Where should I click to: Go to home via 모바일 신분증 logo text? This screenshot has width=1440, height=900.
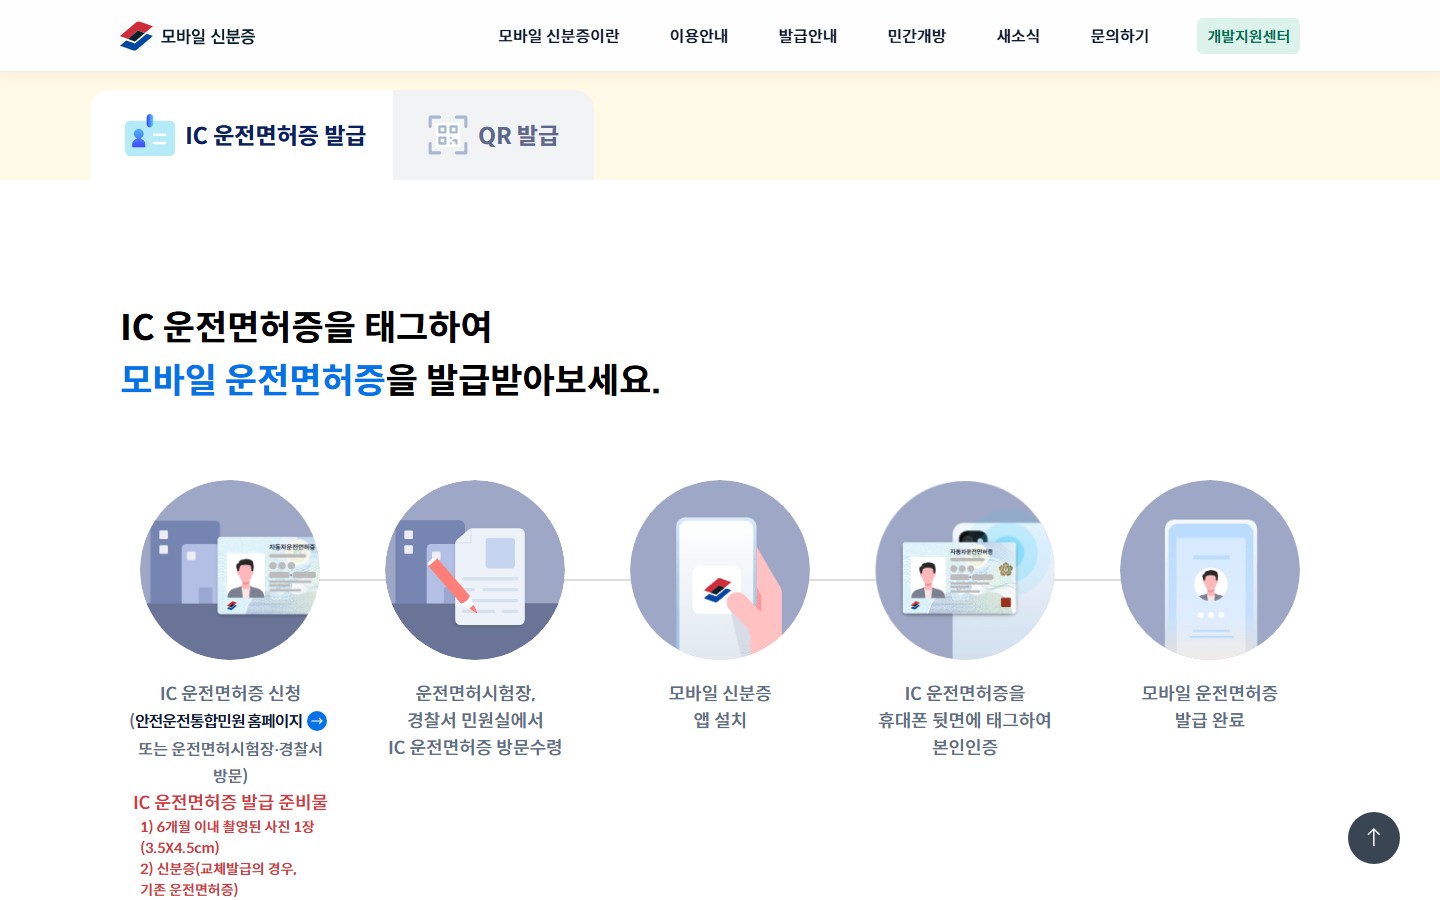pyautogui.click(x=208, y=36)
